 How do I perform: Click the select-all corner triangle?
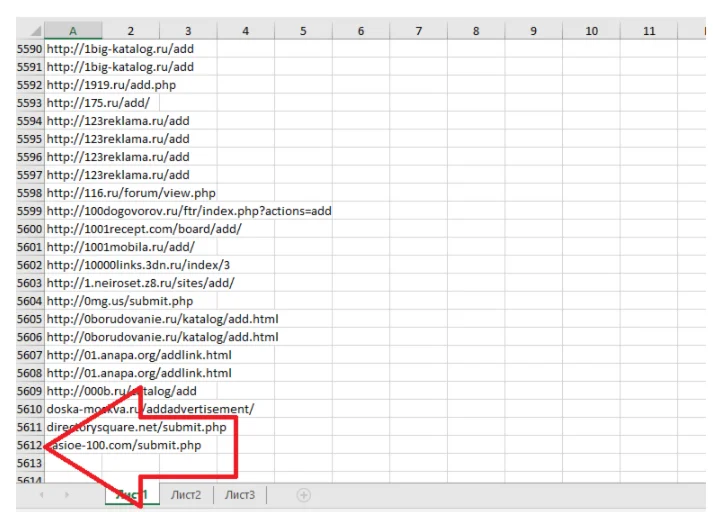click(x=36, y=31)
